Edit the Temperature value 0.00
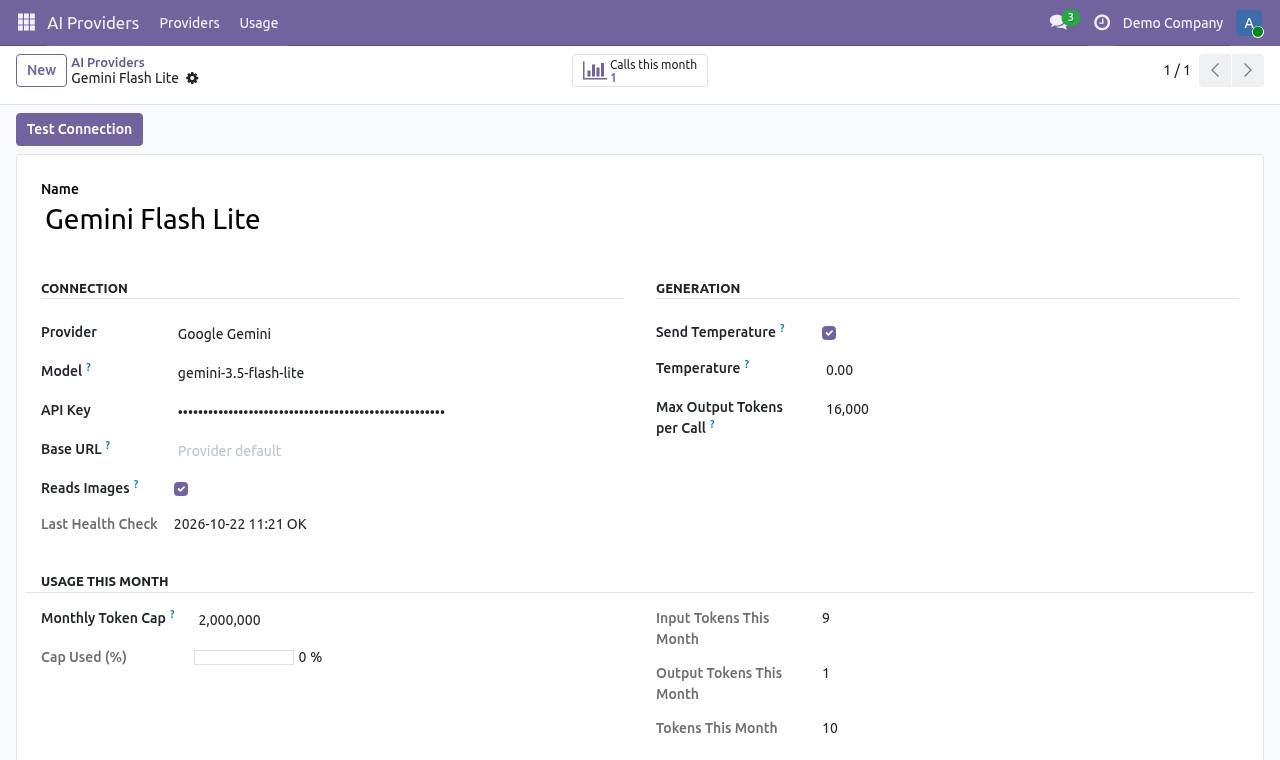The width and height of the screenshot is (1280, 760). tap(1030, 370)
